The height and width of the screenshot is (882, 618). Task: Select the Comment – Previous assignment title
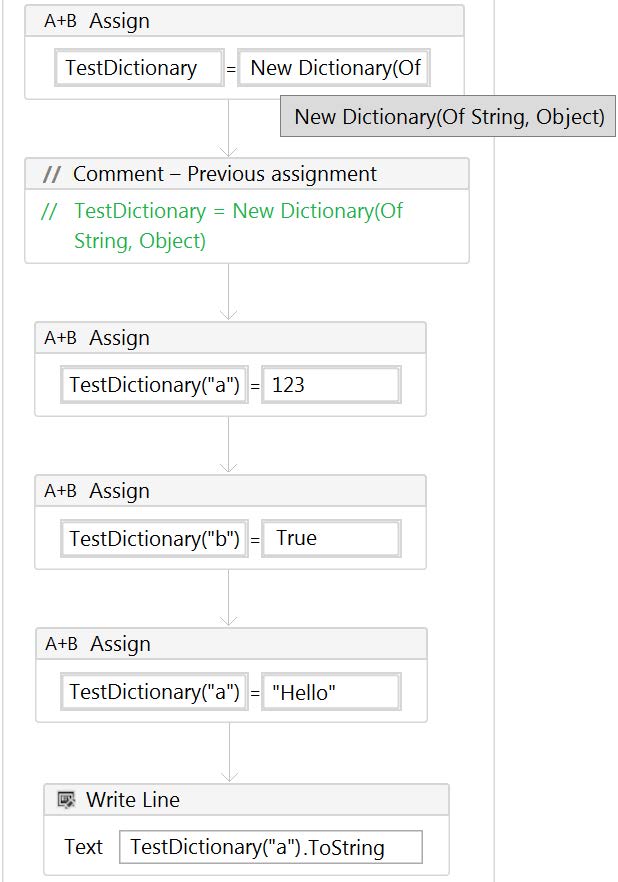tap(224, 174)
